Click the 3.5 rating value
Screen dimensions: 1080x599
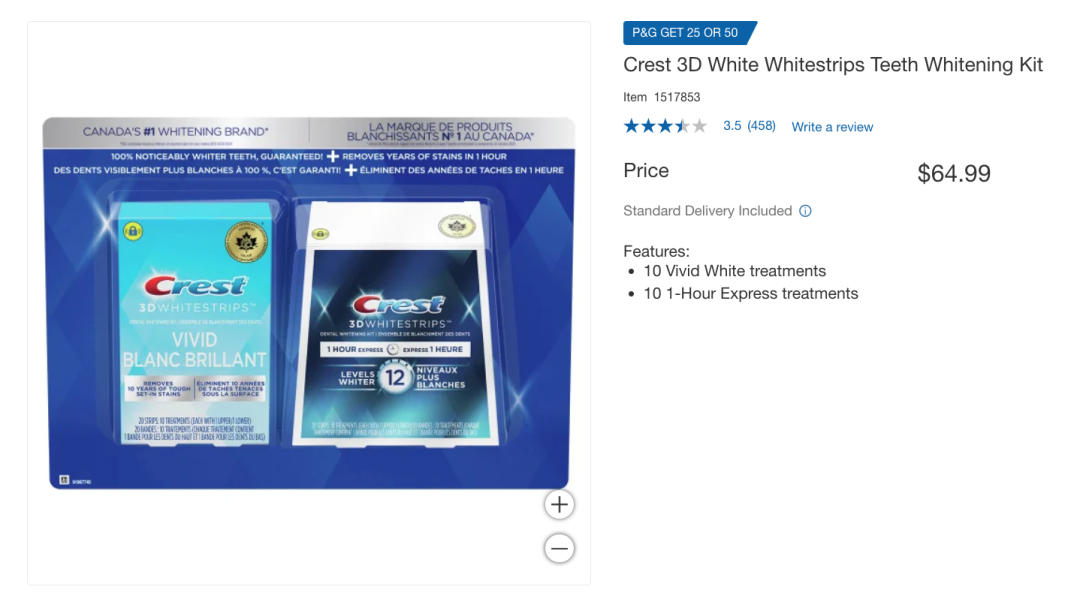pyautogui.click(x=732, y=126)
